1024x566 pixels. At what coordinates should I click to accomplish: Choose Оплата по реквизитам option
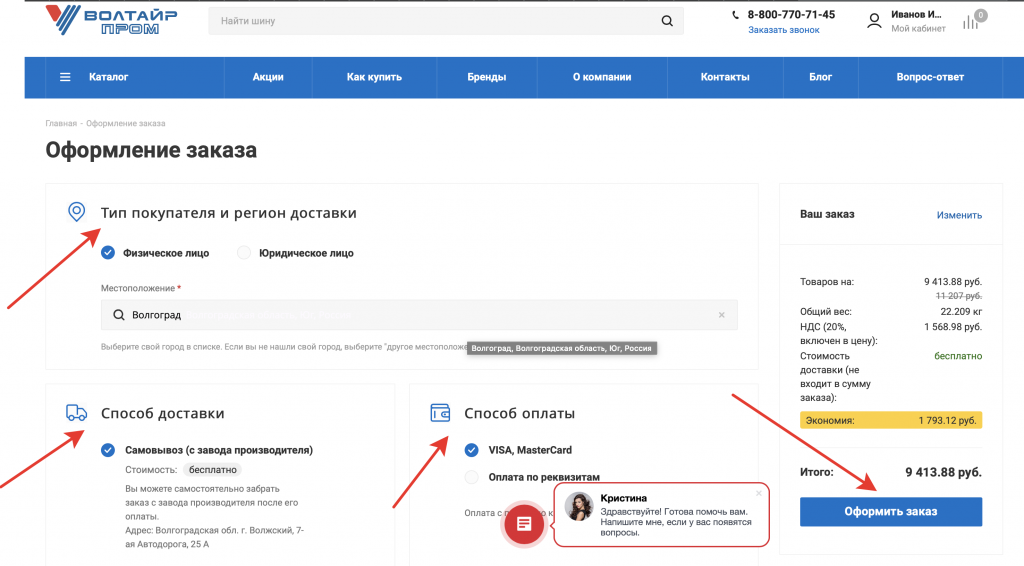(472, 477)
